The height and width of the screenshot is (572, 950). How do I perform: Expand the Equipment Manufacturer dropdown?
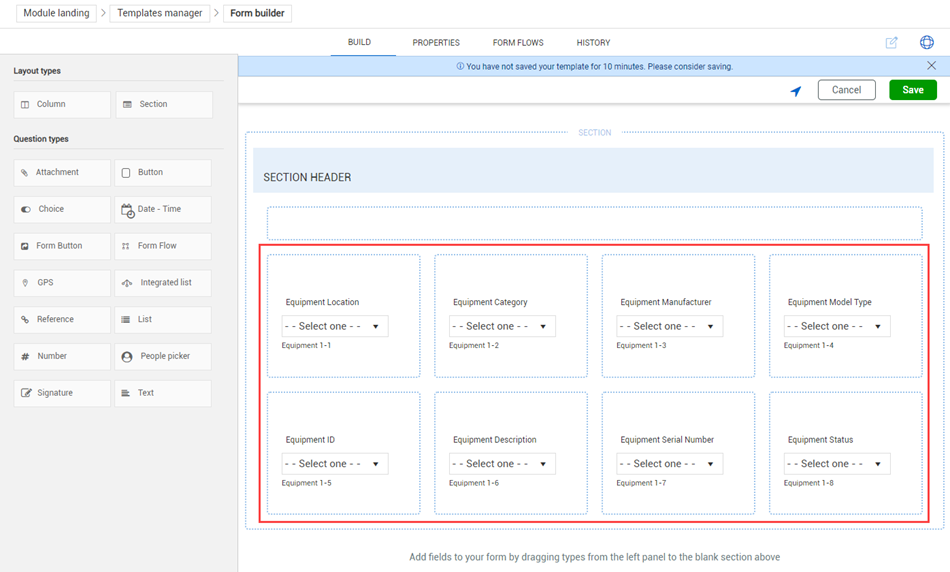tap(669, 326)
